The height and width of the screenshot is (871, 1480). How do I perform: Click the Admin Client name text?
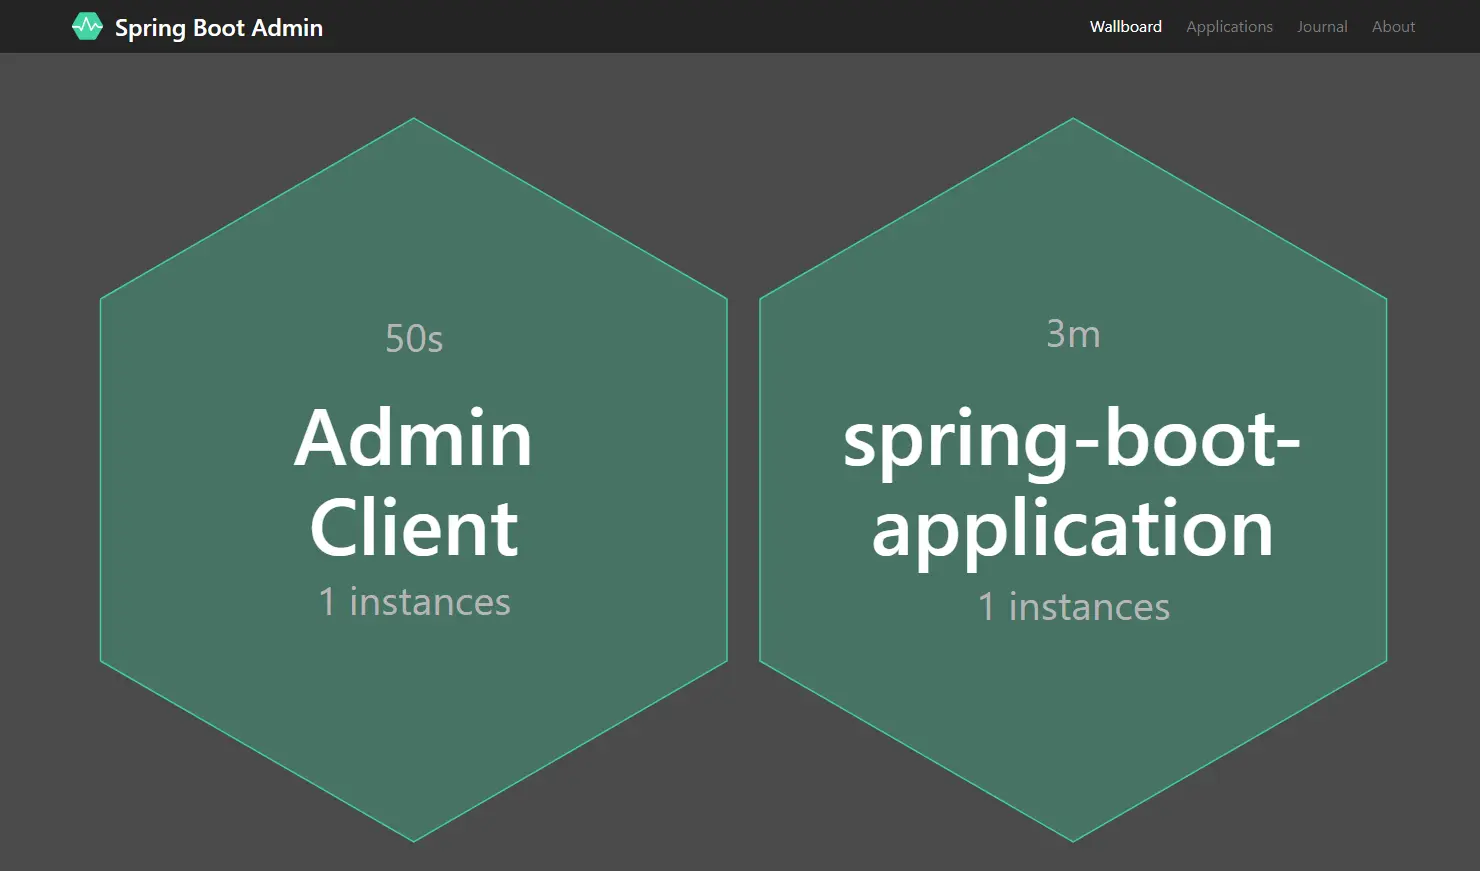pyautogui.click(x=414, y=482)
